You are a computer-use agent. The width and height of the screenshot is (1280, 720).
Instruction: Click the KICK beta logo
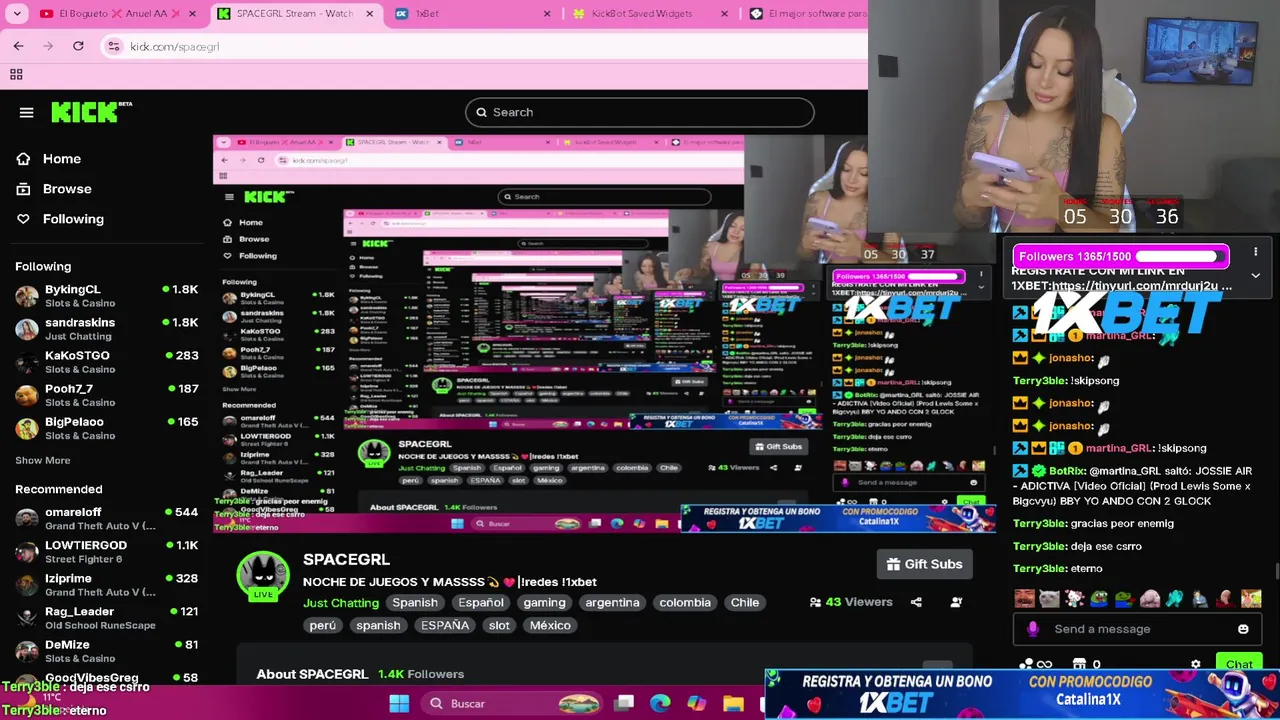click(91, 112)
